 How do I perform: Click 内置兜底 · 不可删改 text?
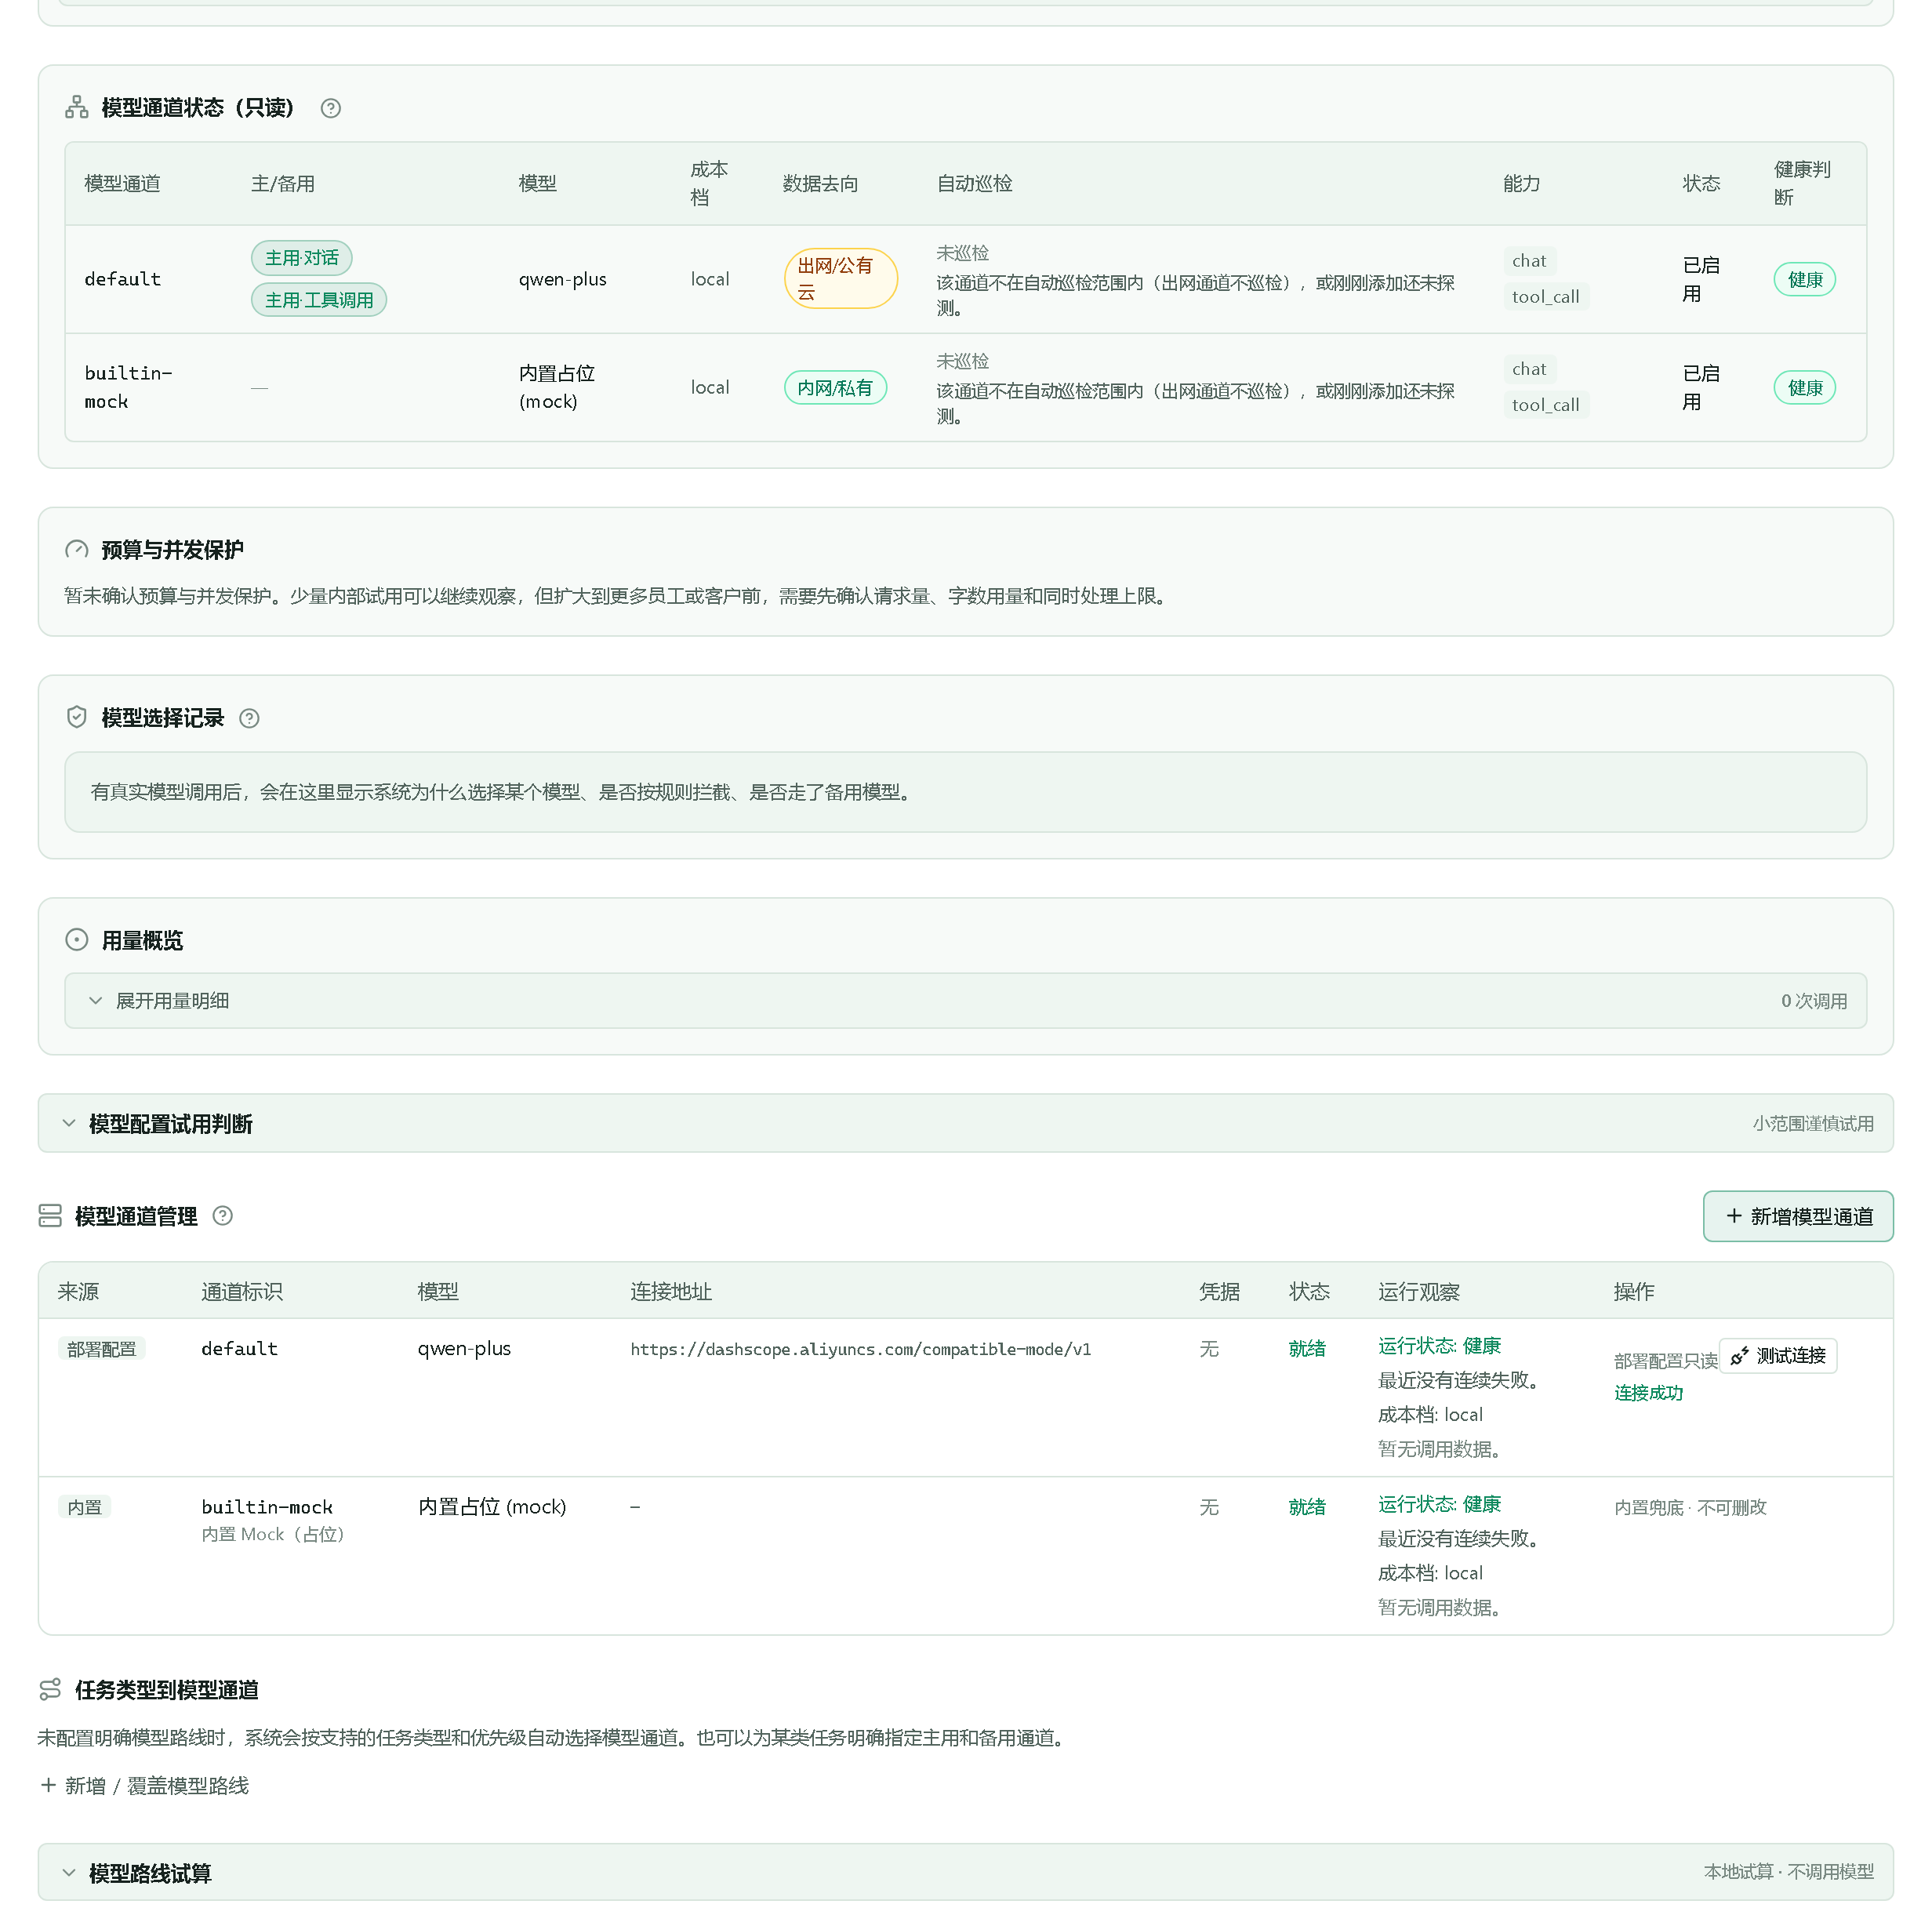1691,1507
